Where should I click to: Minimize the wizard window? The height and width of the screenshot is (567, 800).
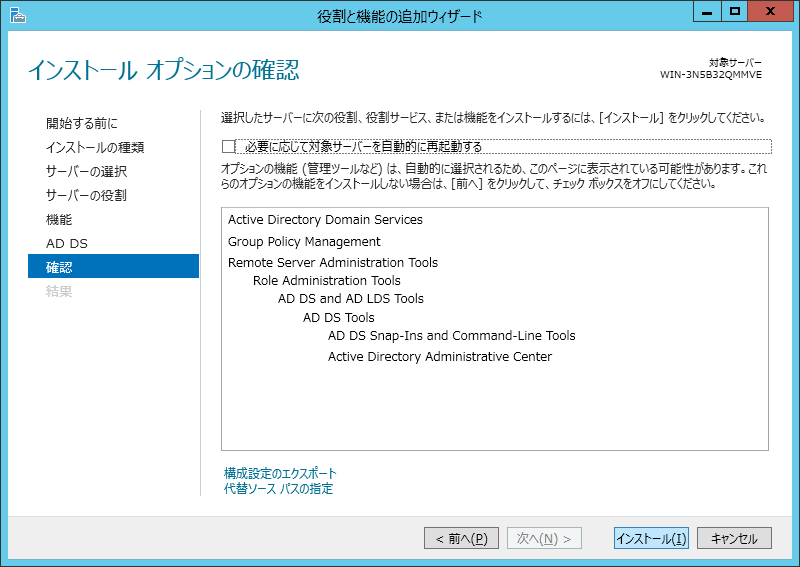click(707, 12)
